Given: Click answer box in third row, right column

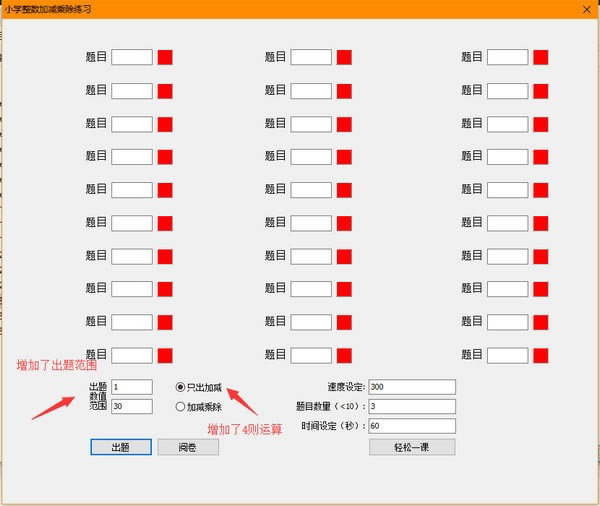Looking at the screenshot, I should 507,124.
